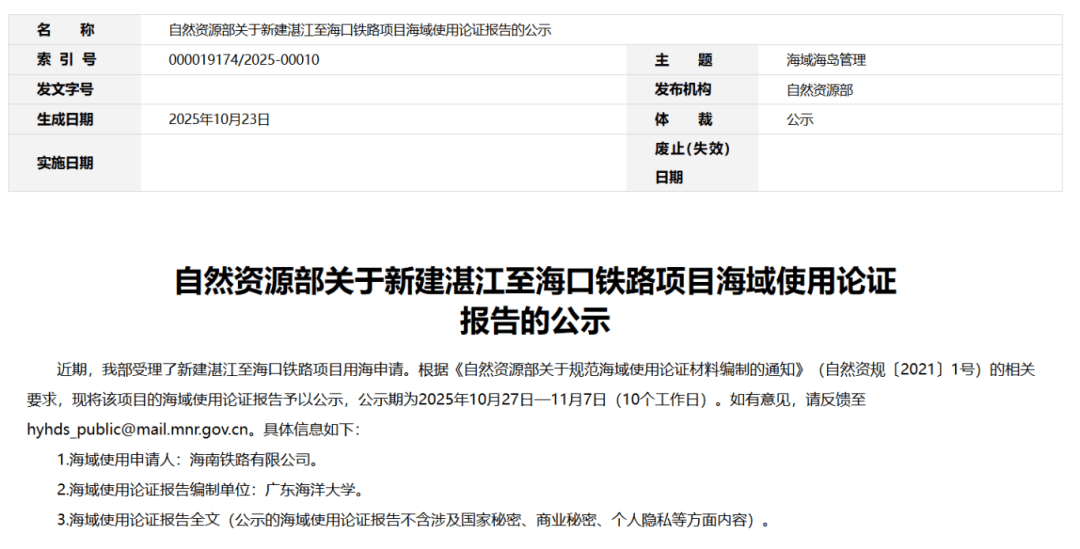Click the 废止(失效)日期 label cell
Image resolution: width=1080 pixels, height=549 pixels.
point(691,163)
